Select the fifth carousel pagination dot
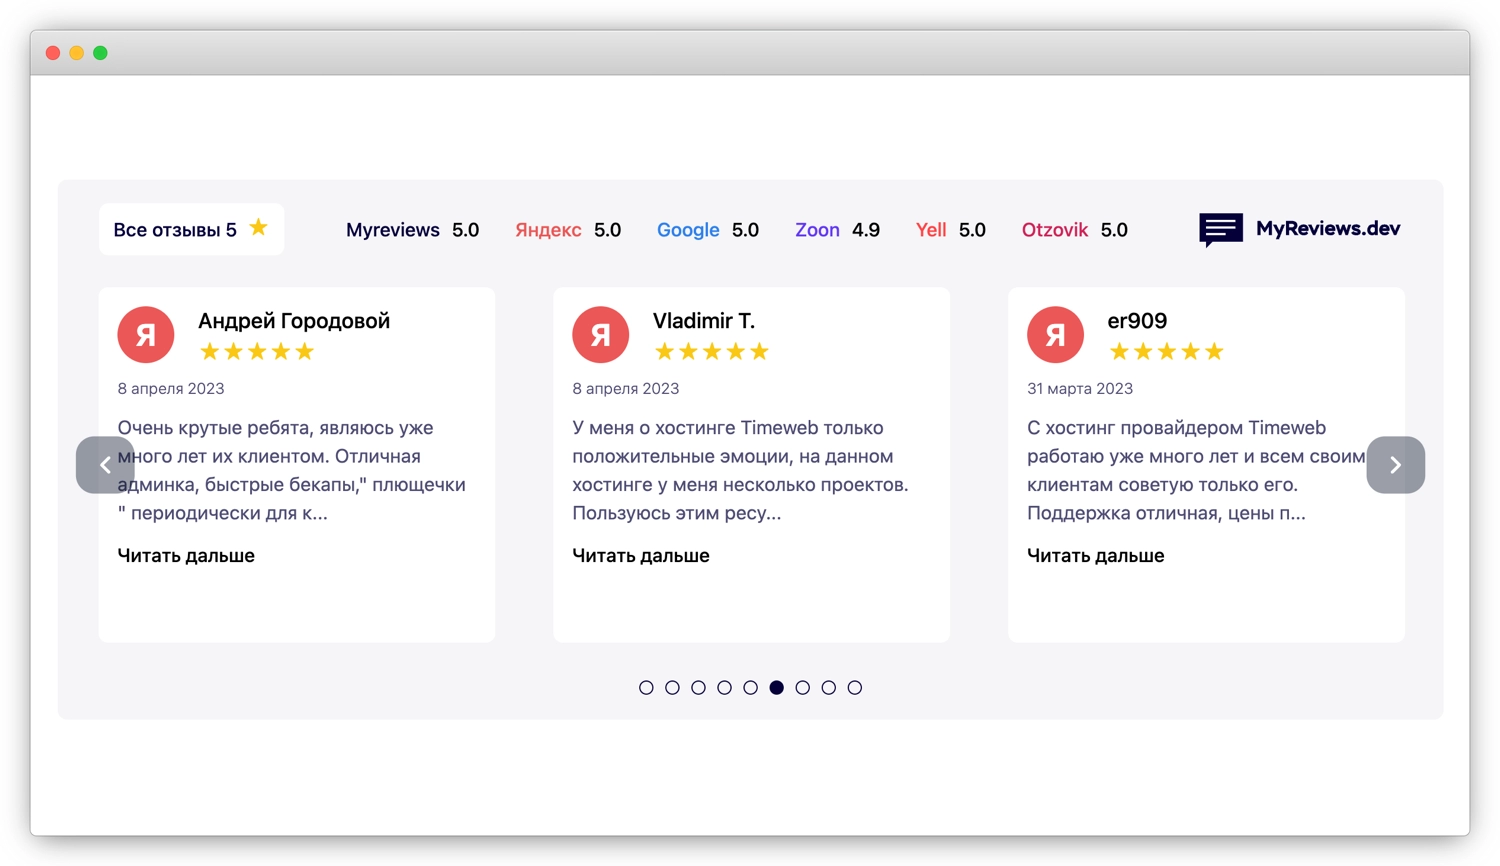 click(750, 688)
